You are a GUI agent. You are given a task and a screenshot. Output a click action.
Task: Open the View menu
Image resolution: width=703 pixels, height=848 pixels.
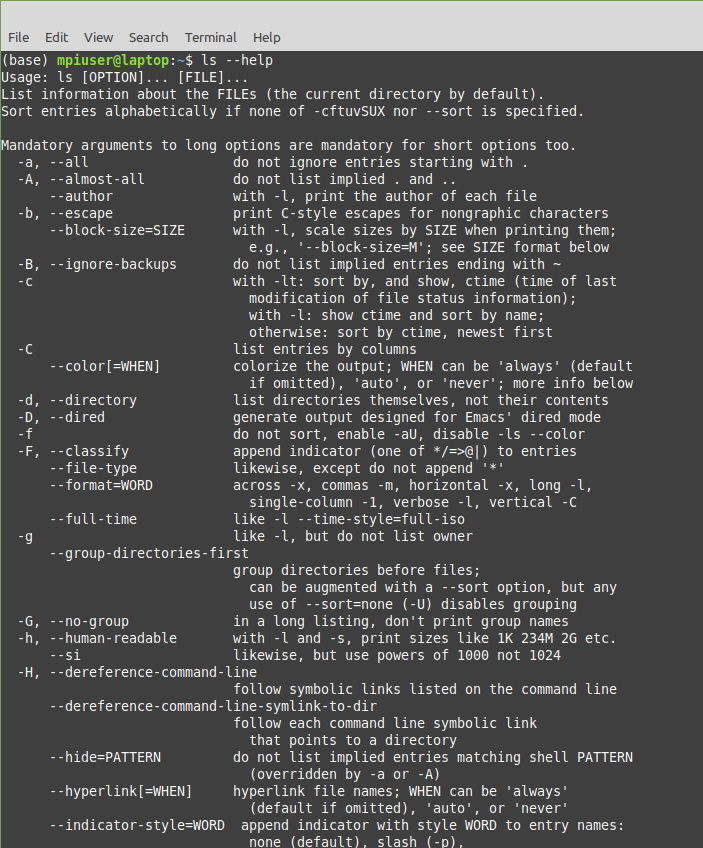coord(98,37)
